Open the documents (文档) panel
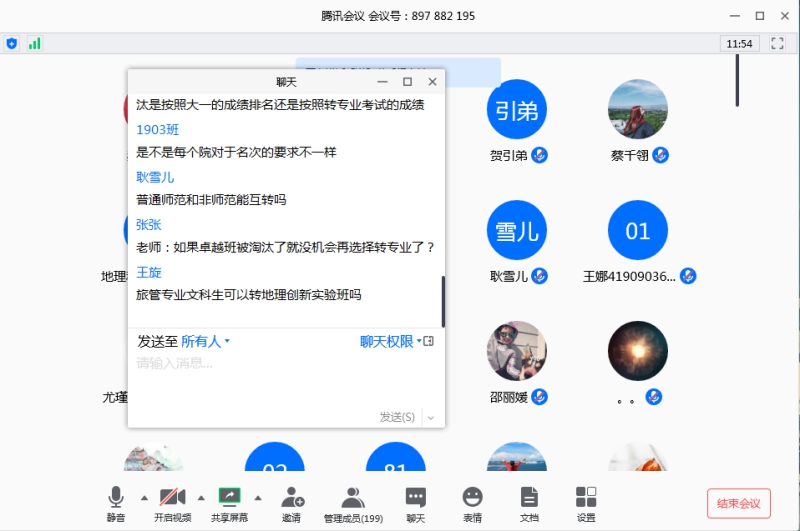800x531 pixels. pyautogui.click(x=529, y=503)
